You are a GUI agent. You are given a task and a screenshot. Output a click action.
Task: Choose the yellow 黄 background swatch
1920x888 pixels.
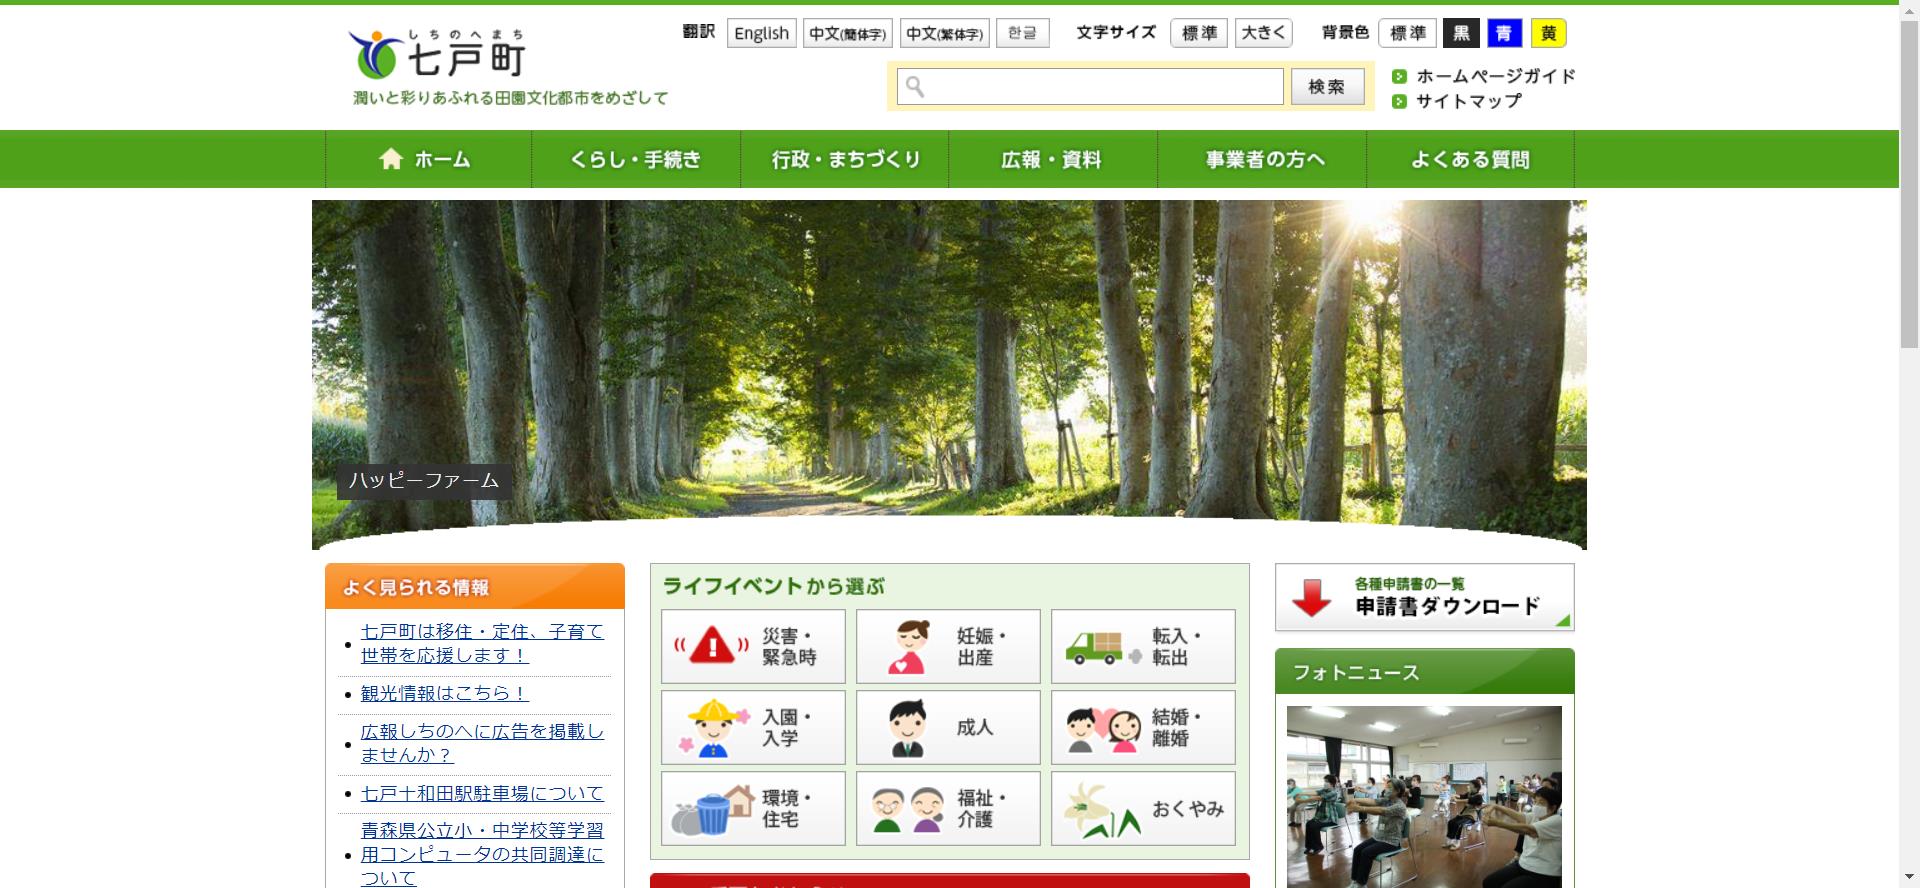[1549, 33]
